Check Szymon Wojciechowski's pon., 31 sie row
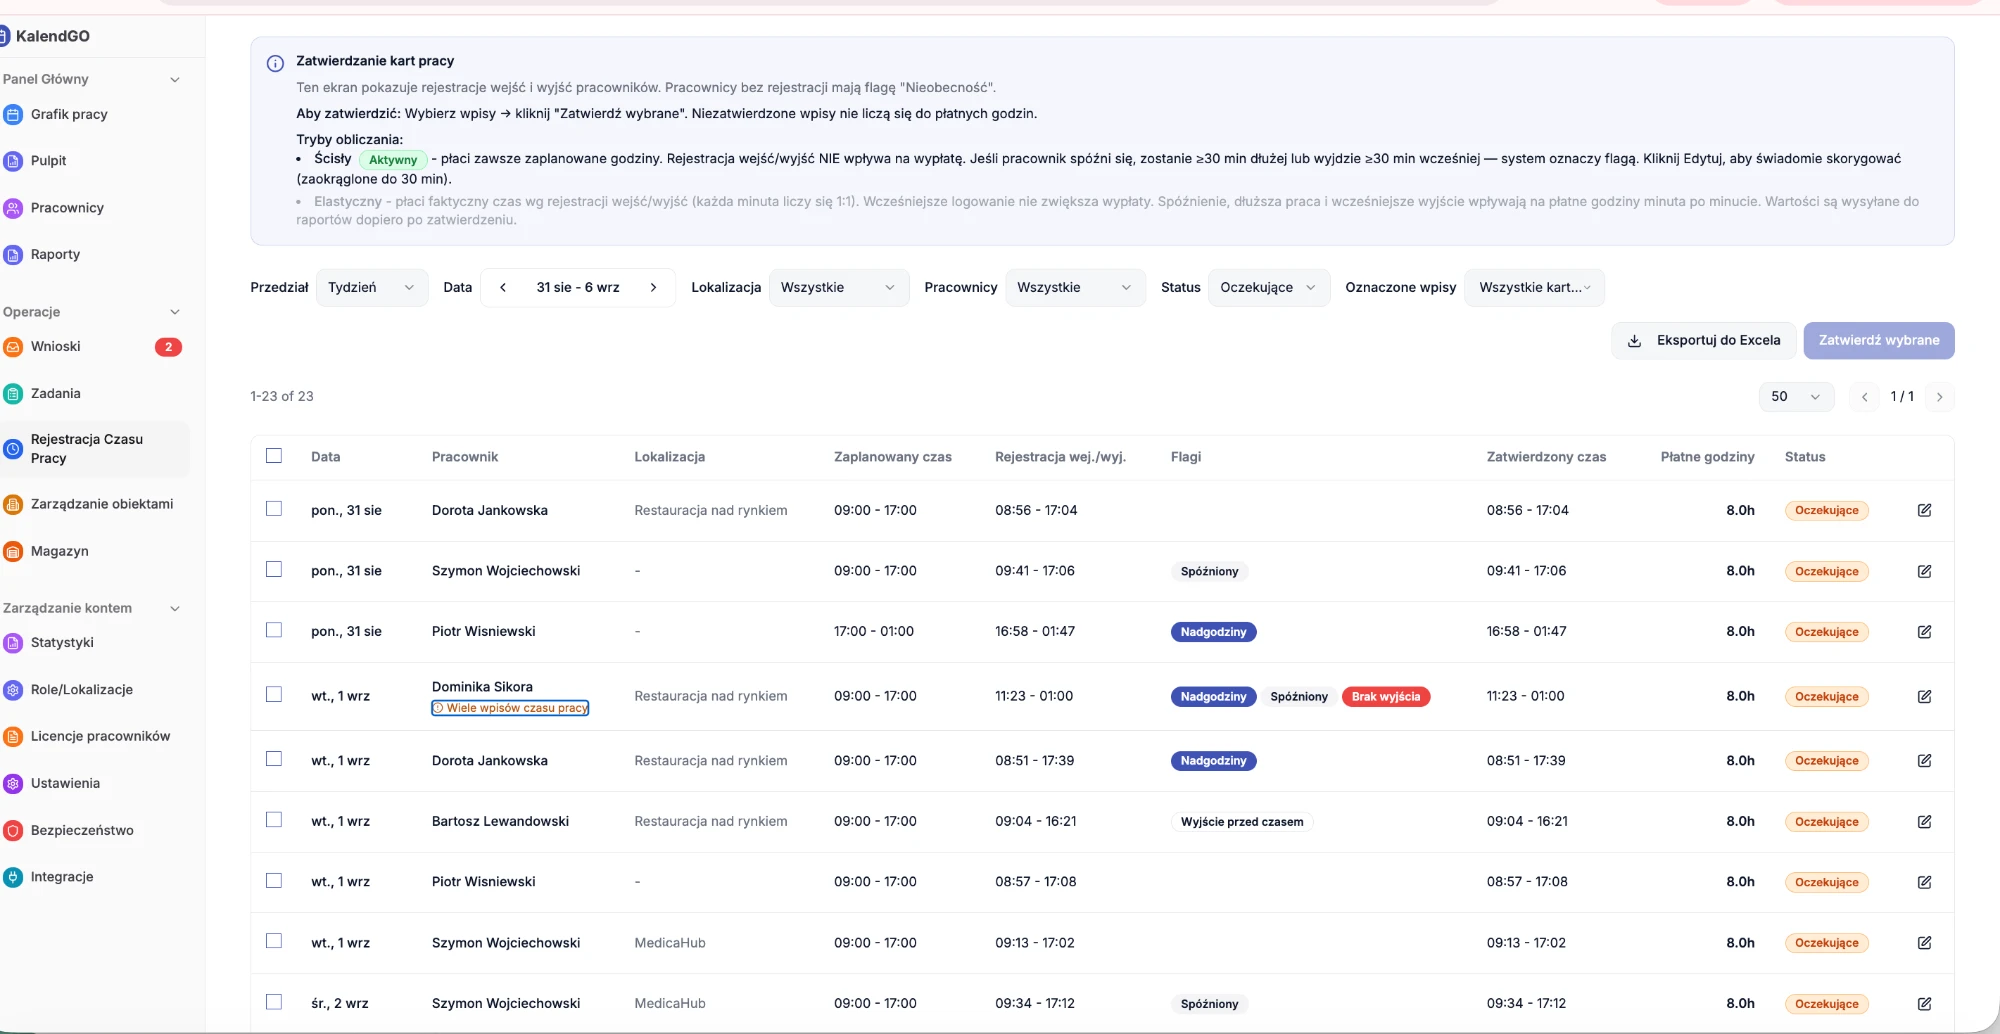The width and height of the screenshot is (2000, 1034). pos(274,569)
